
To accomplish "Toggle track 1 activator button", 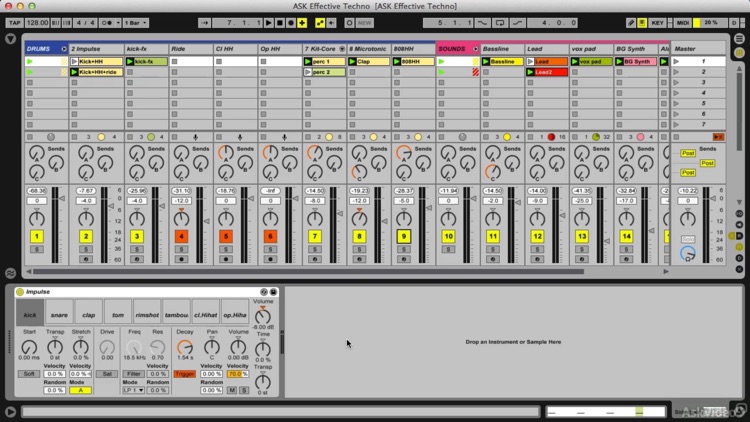I will pos(37,236).
